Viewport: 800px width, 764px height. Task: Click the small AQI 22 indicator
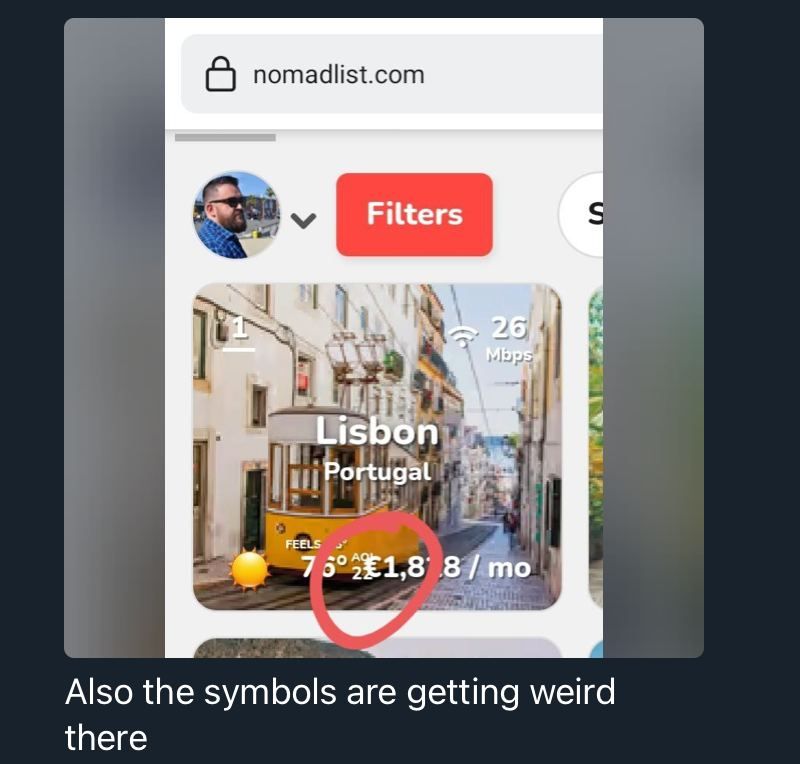point(362,566)
